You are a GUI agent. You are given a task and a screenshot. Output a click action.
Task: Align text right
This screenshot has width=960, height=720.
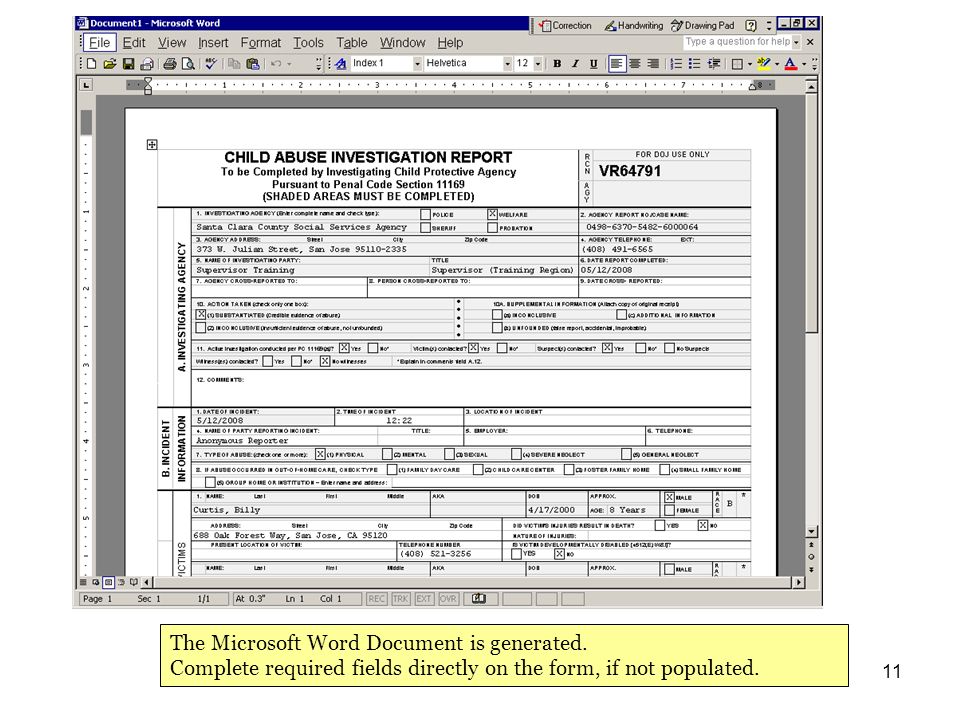pyautogui.click(x=653, y=64)
